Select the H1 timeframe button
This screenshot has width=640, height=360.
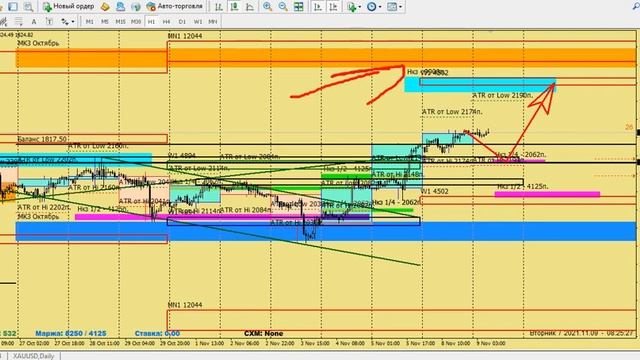151,22
